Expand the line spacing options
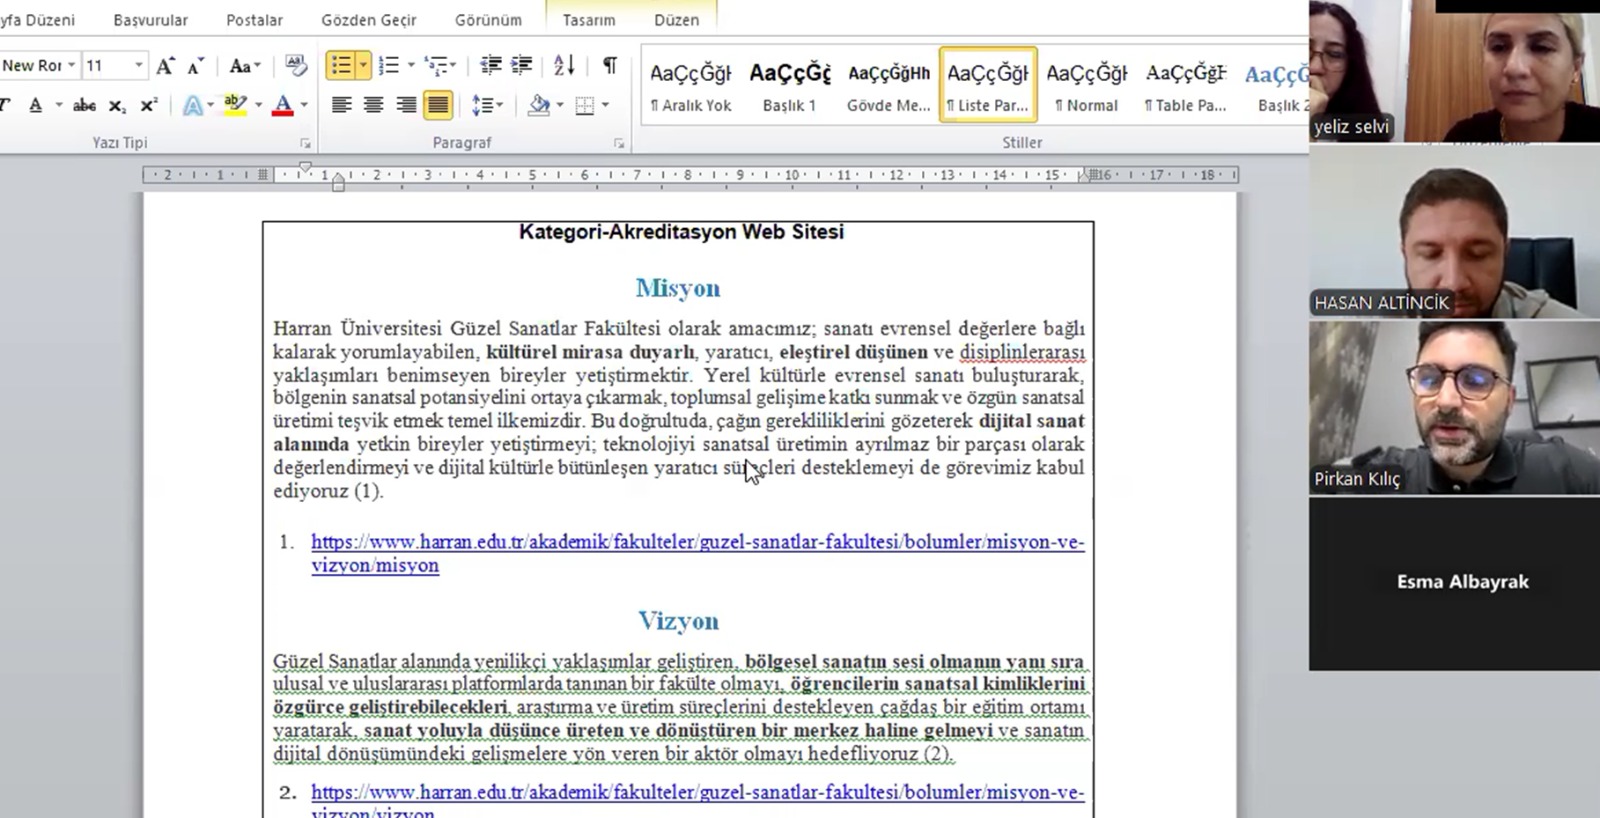 coord(487,105)
